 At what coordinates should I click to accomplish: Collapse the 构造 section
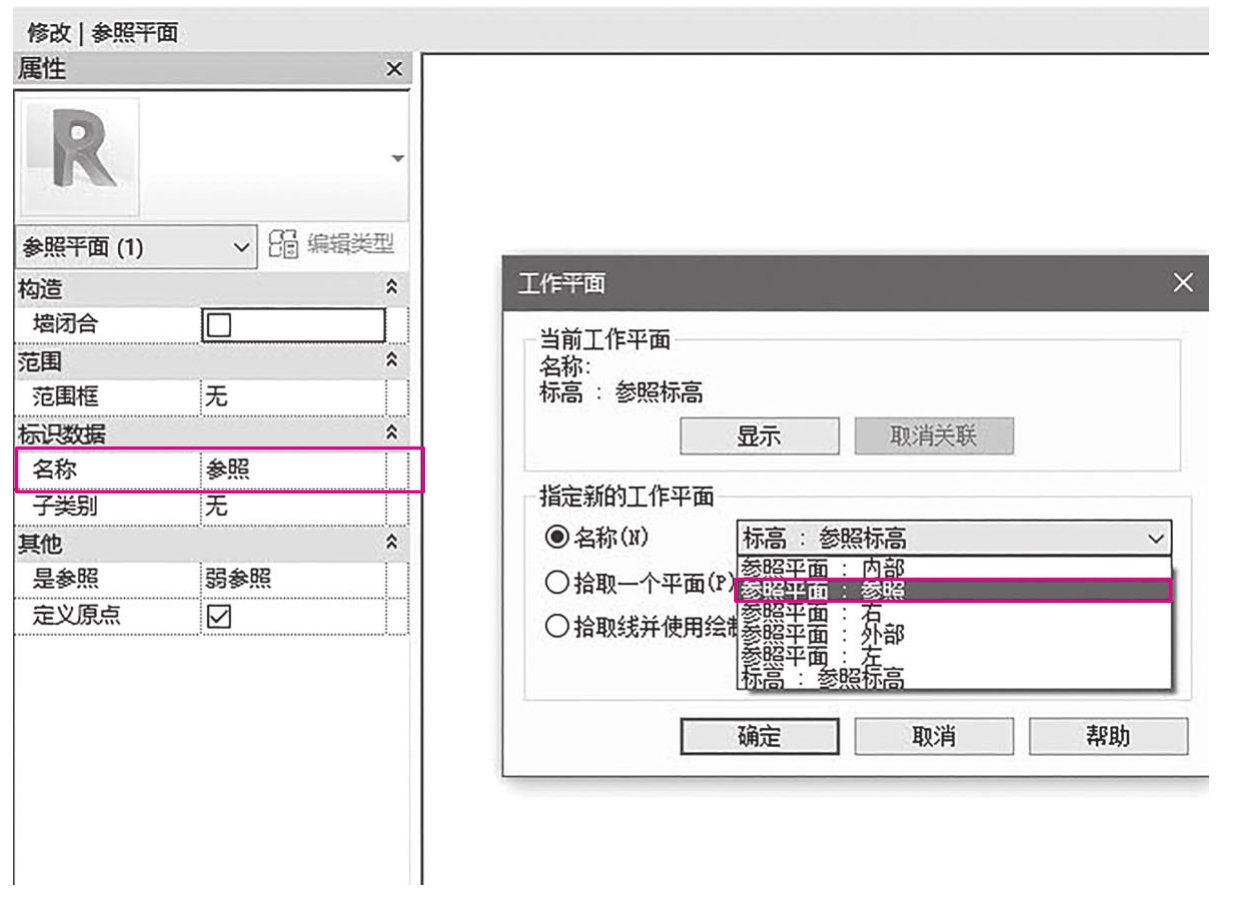pos(393,290)
